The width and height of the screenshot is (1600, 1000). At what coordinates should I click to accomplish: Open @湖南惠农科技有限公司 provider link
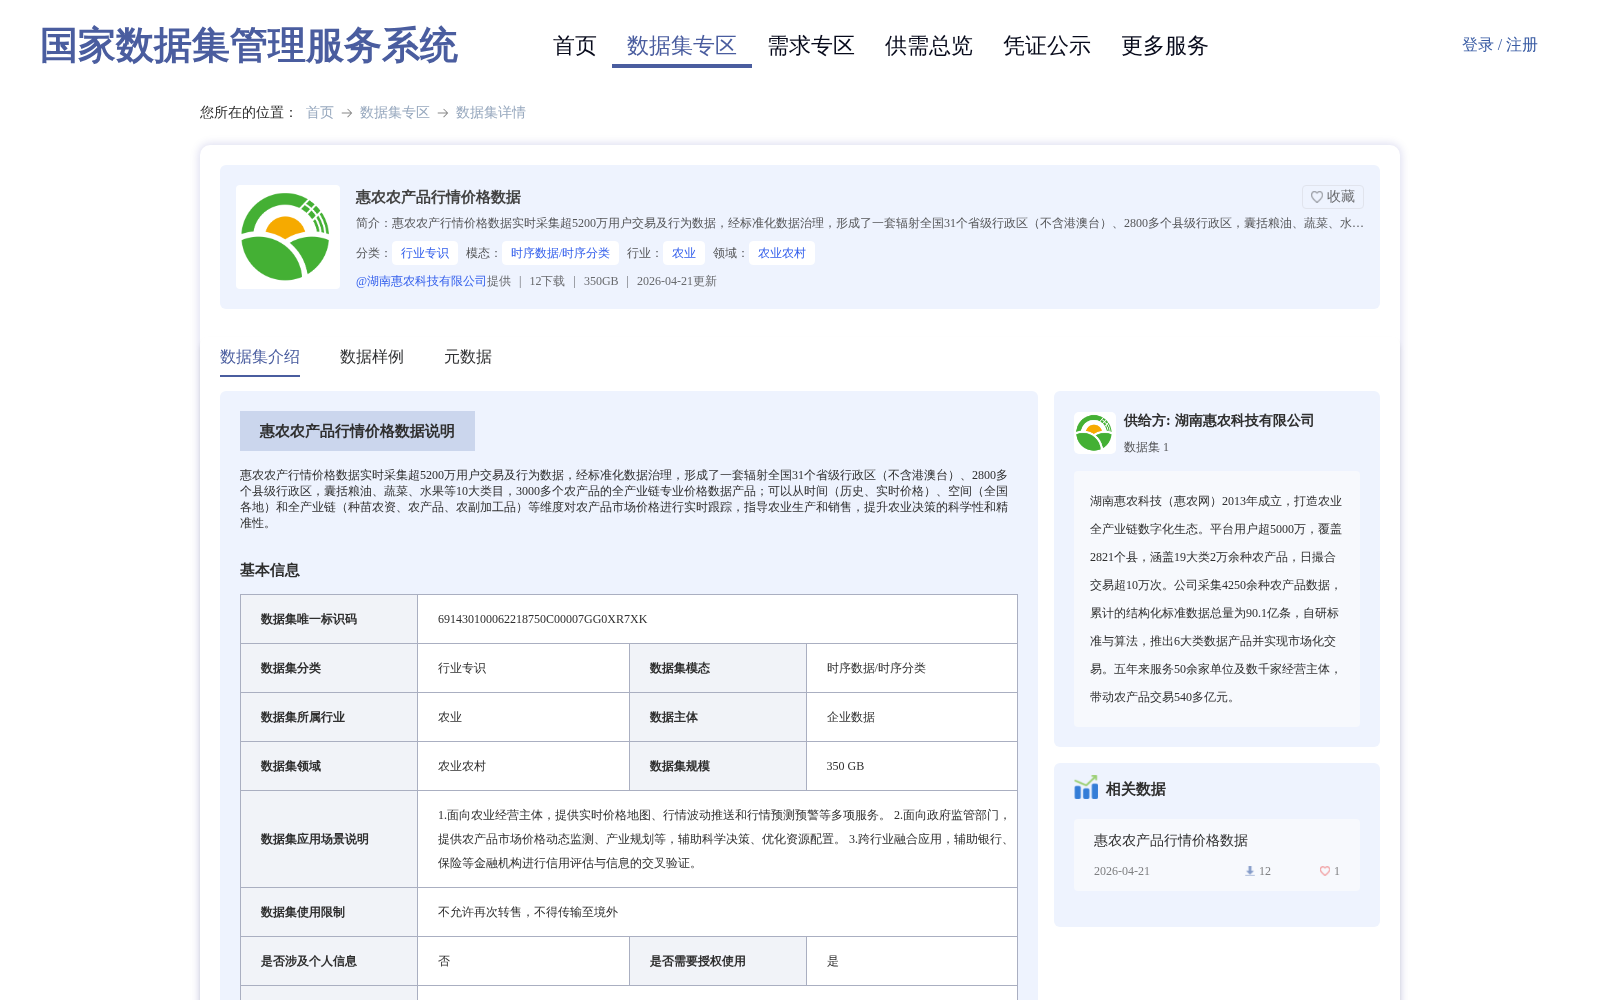pos(421,281)
